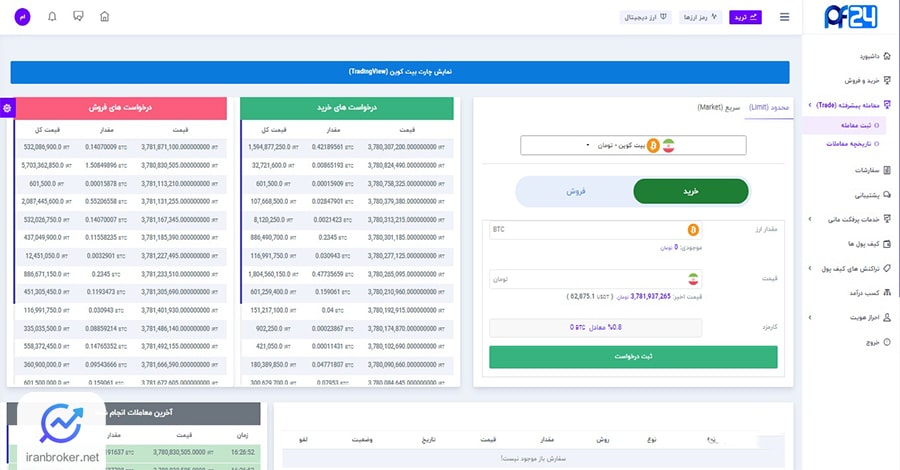900x470 pixels.
Task: Select the فروش (sell) toggle option
Action: coord(575,192)
